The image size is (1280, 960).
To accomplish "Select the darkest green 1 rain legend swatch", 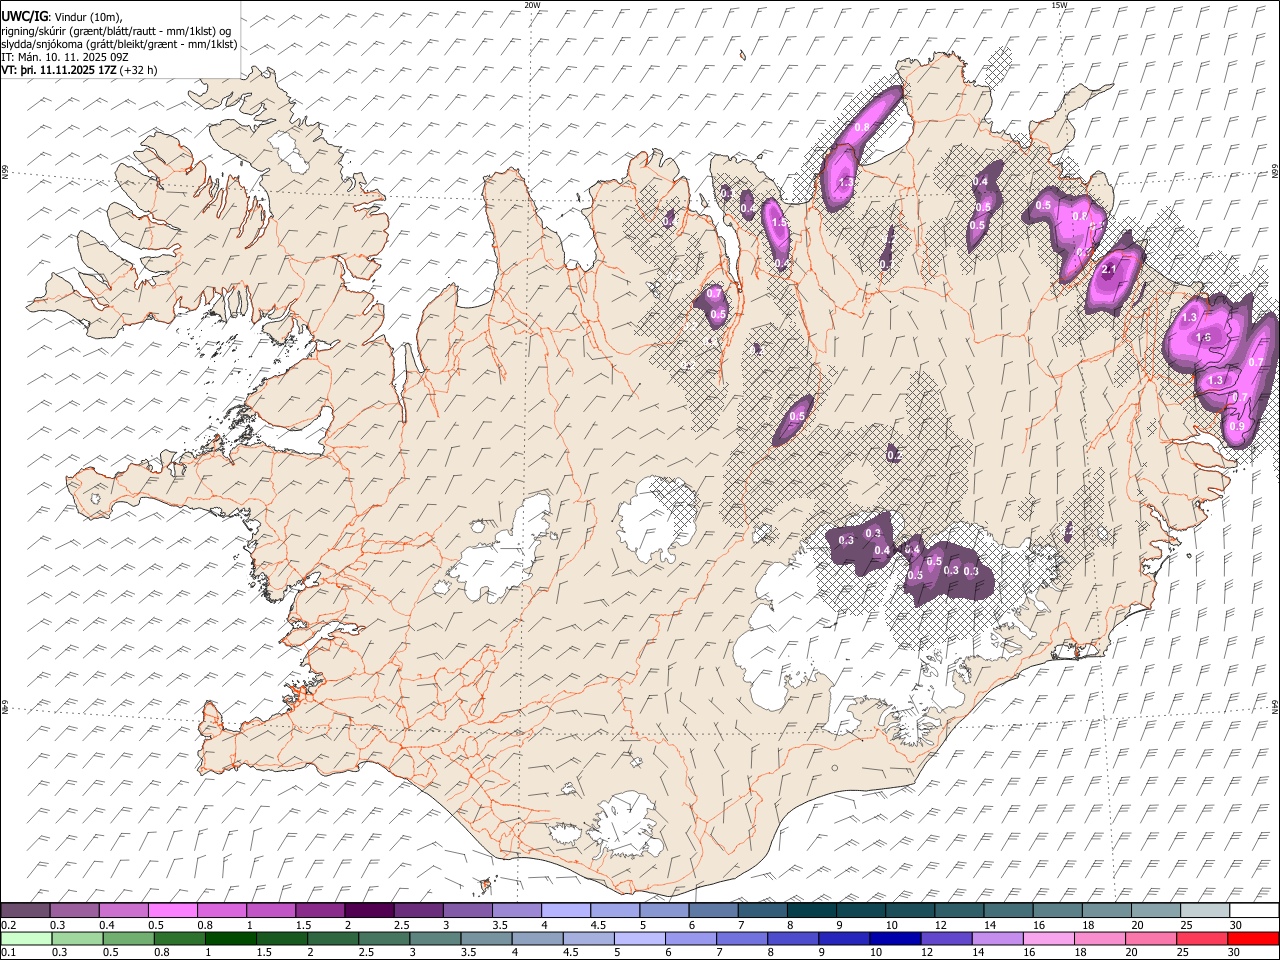I will [x=230, y=939].
